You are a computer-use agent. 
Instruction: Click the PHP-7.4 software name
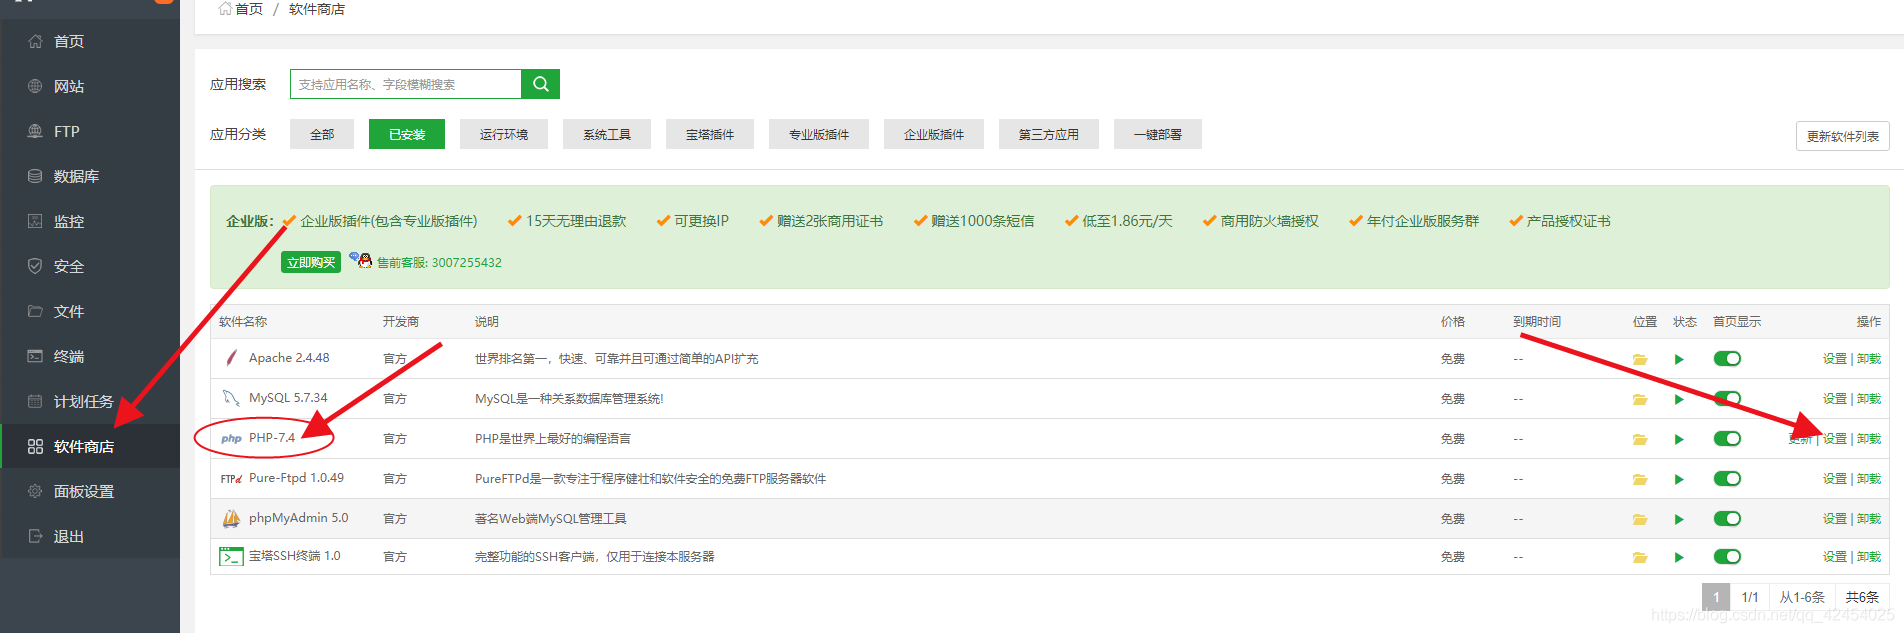(272, 438)
